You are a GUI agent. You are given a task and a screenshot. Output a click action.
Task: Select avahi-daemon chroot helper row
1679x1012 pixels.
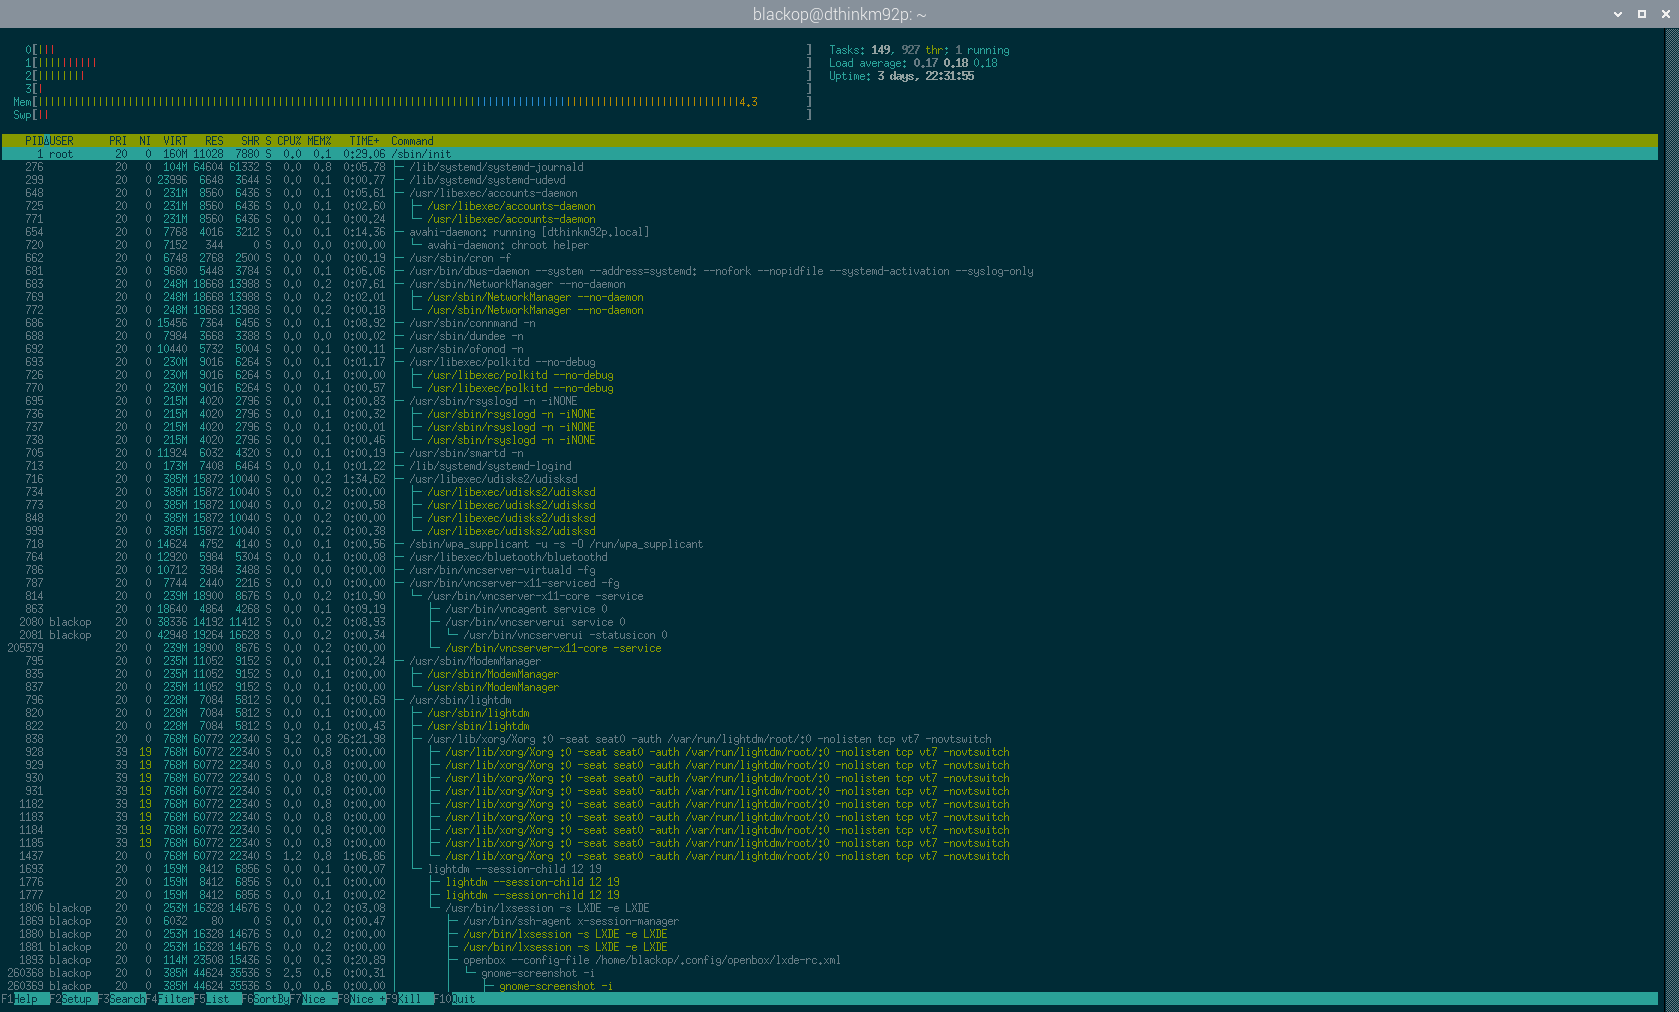(x=830, y=245)
